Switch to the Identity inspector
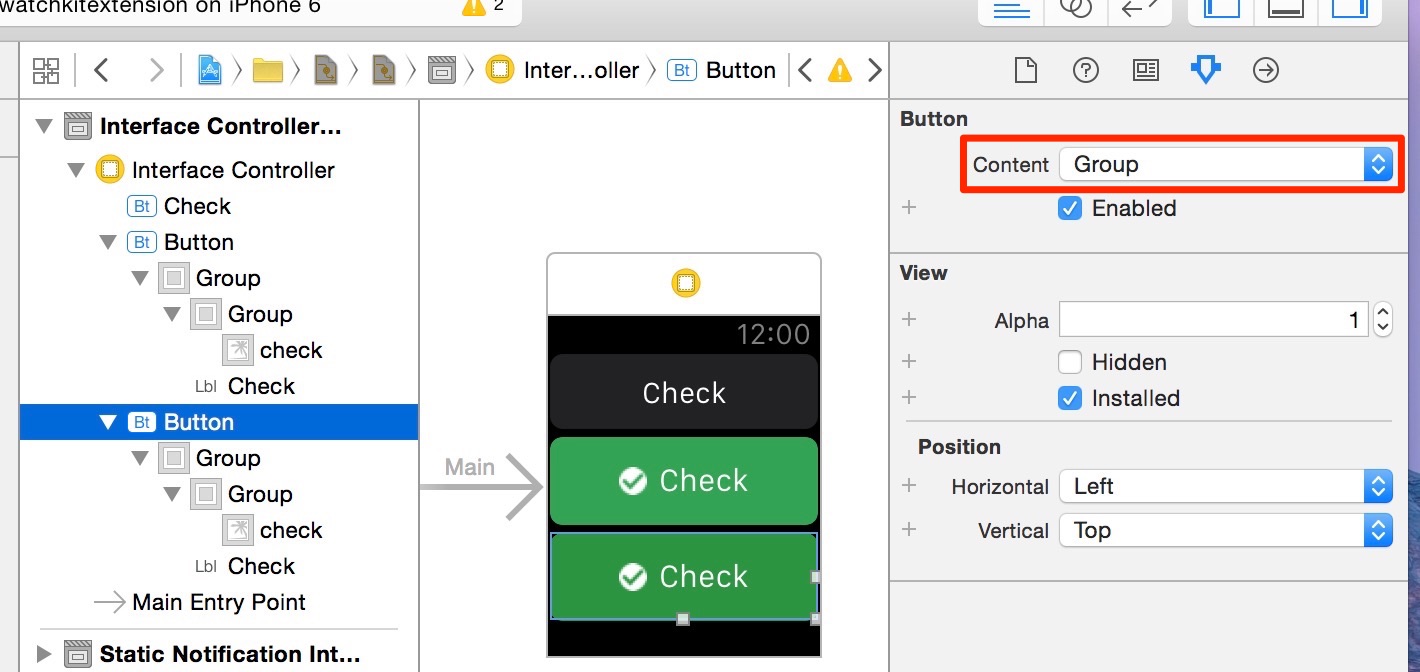1420x672 pixels. (x=1145, y=70)
